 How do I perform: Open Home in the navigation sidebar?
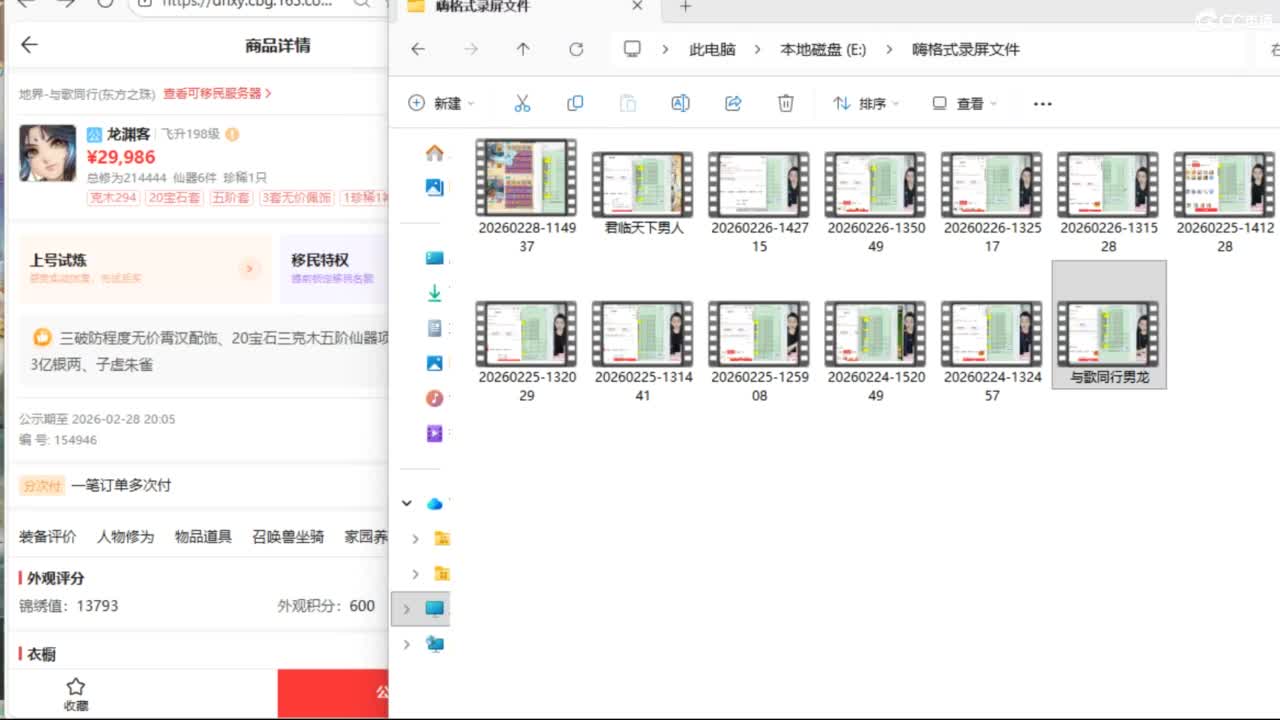pos(434,153)
